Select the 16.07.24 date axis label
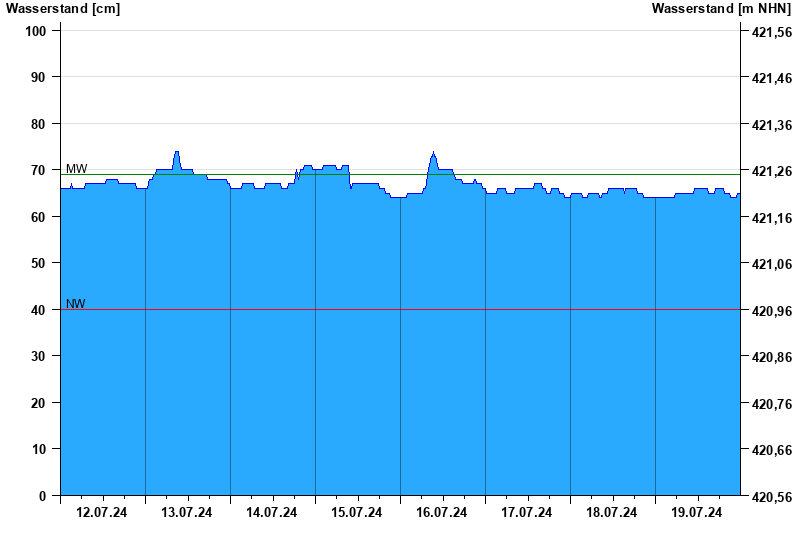The height and width of the screenshot is (550, 800). 441,512
